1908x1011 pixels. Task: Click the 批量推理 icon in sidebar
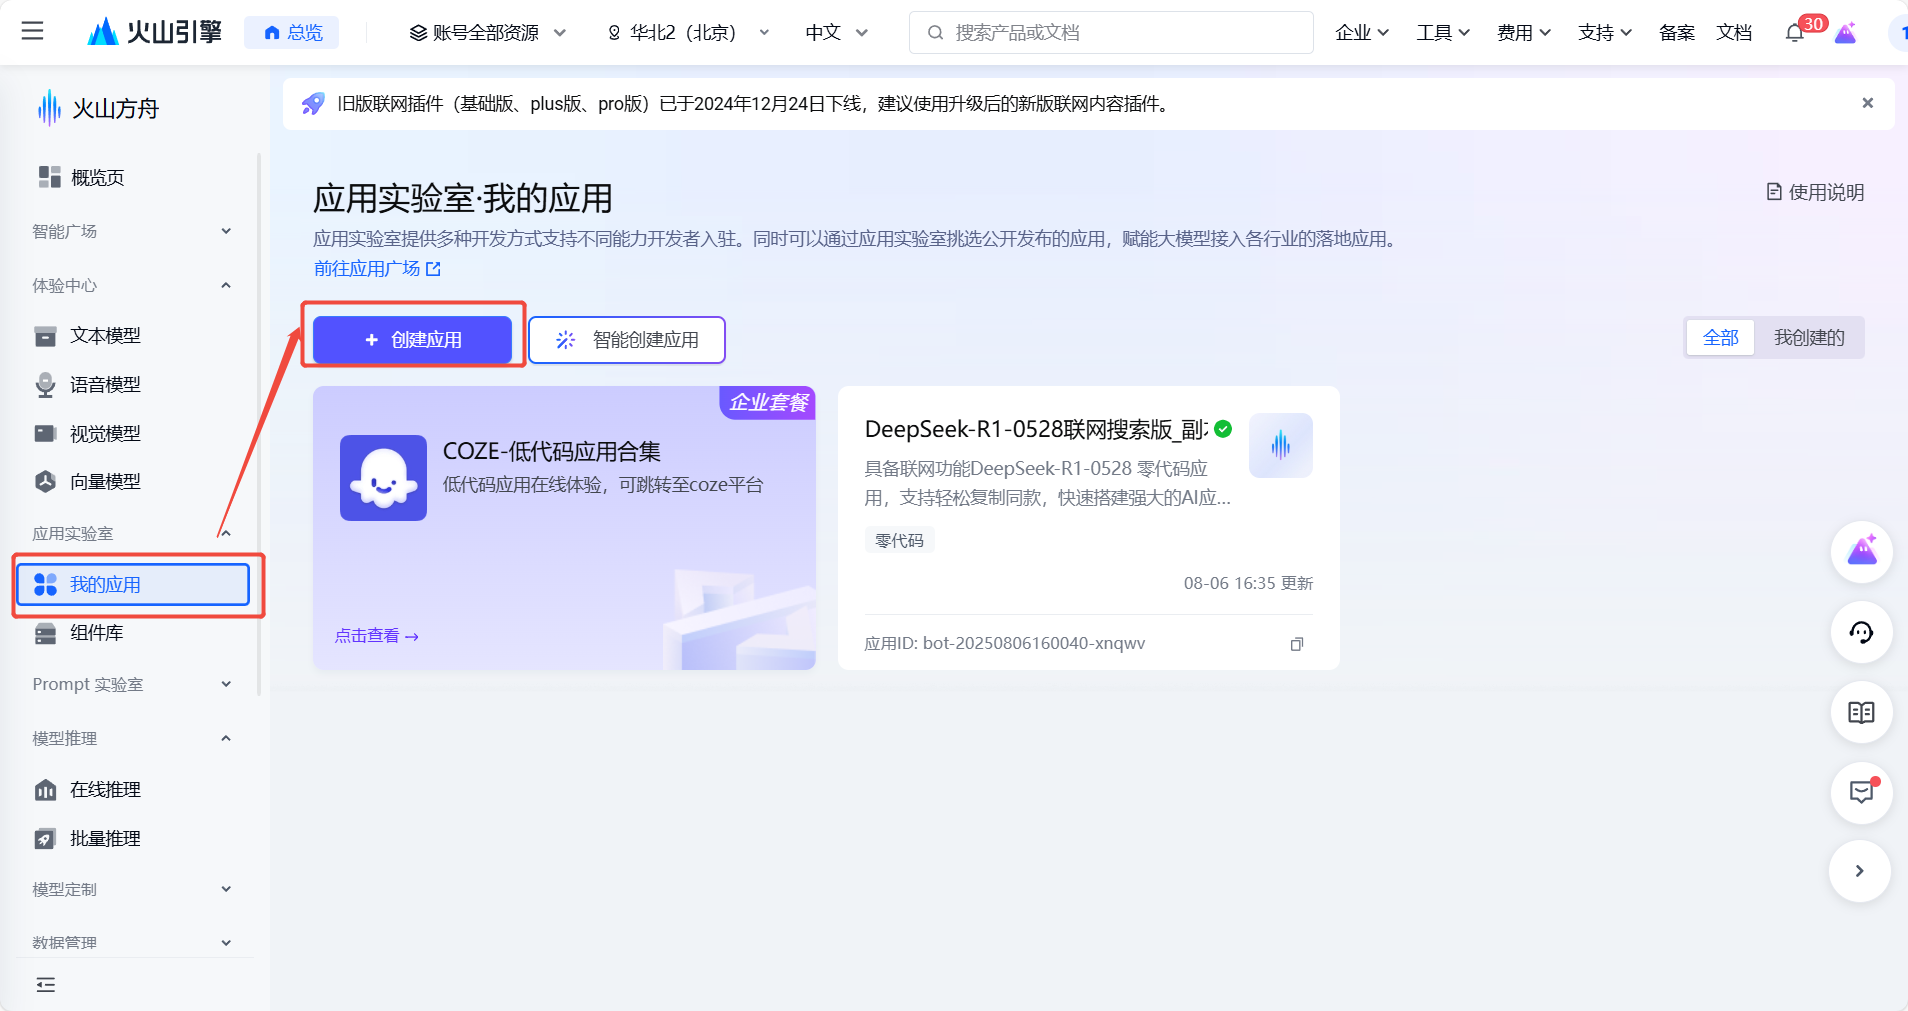[x=45, y=839]
